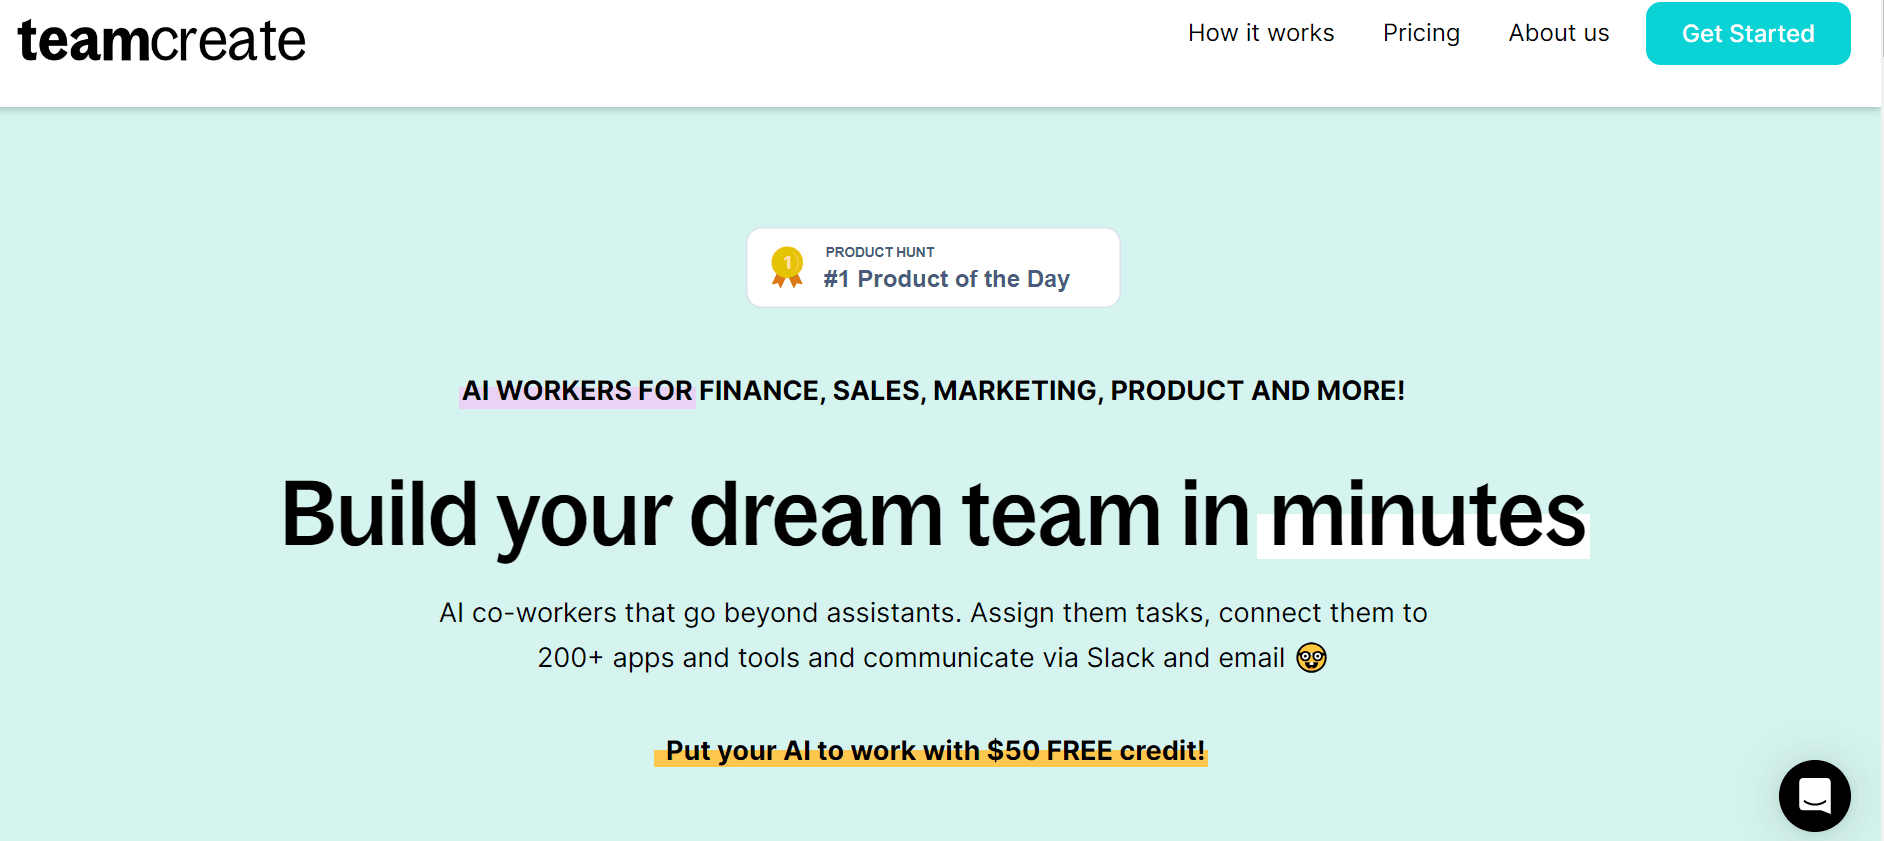Click the 'AI WORKERS FOR' highlighted text
This screenshot has width=1884, height=841.
point(576,391)
